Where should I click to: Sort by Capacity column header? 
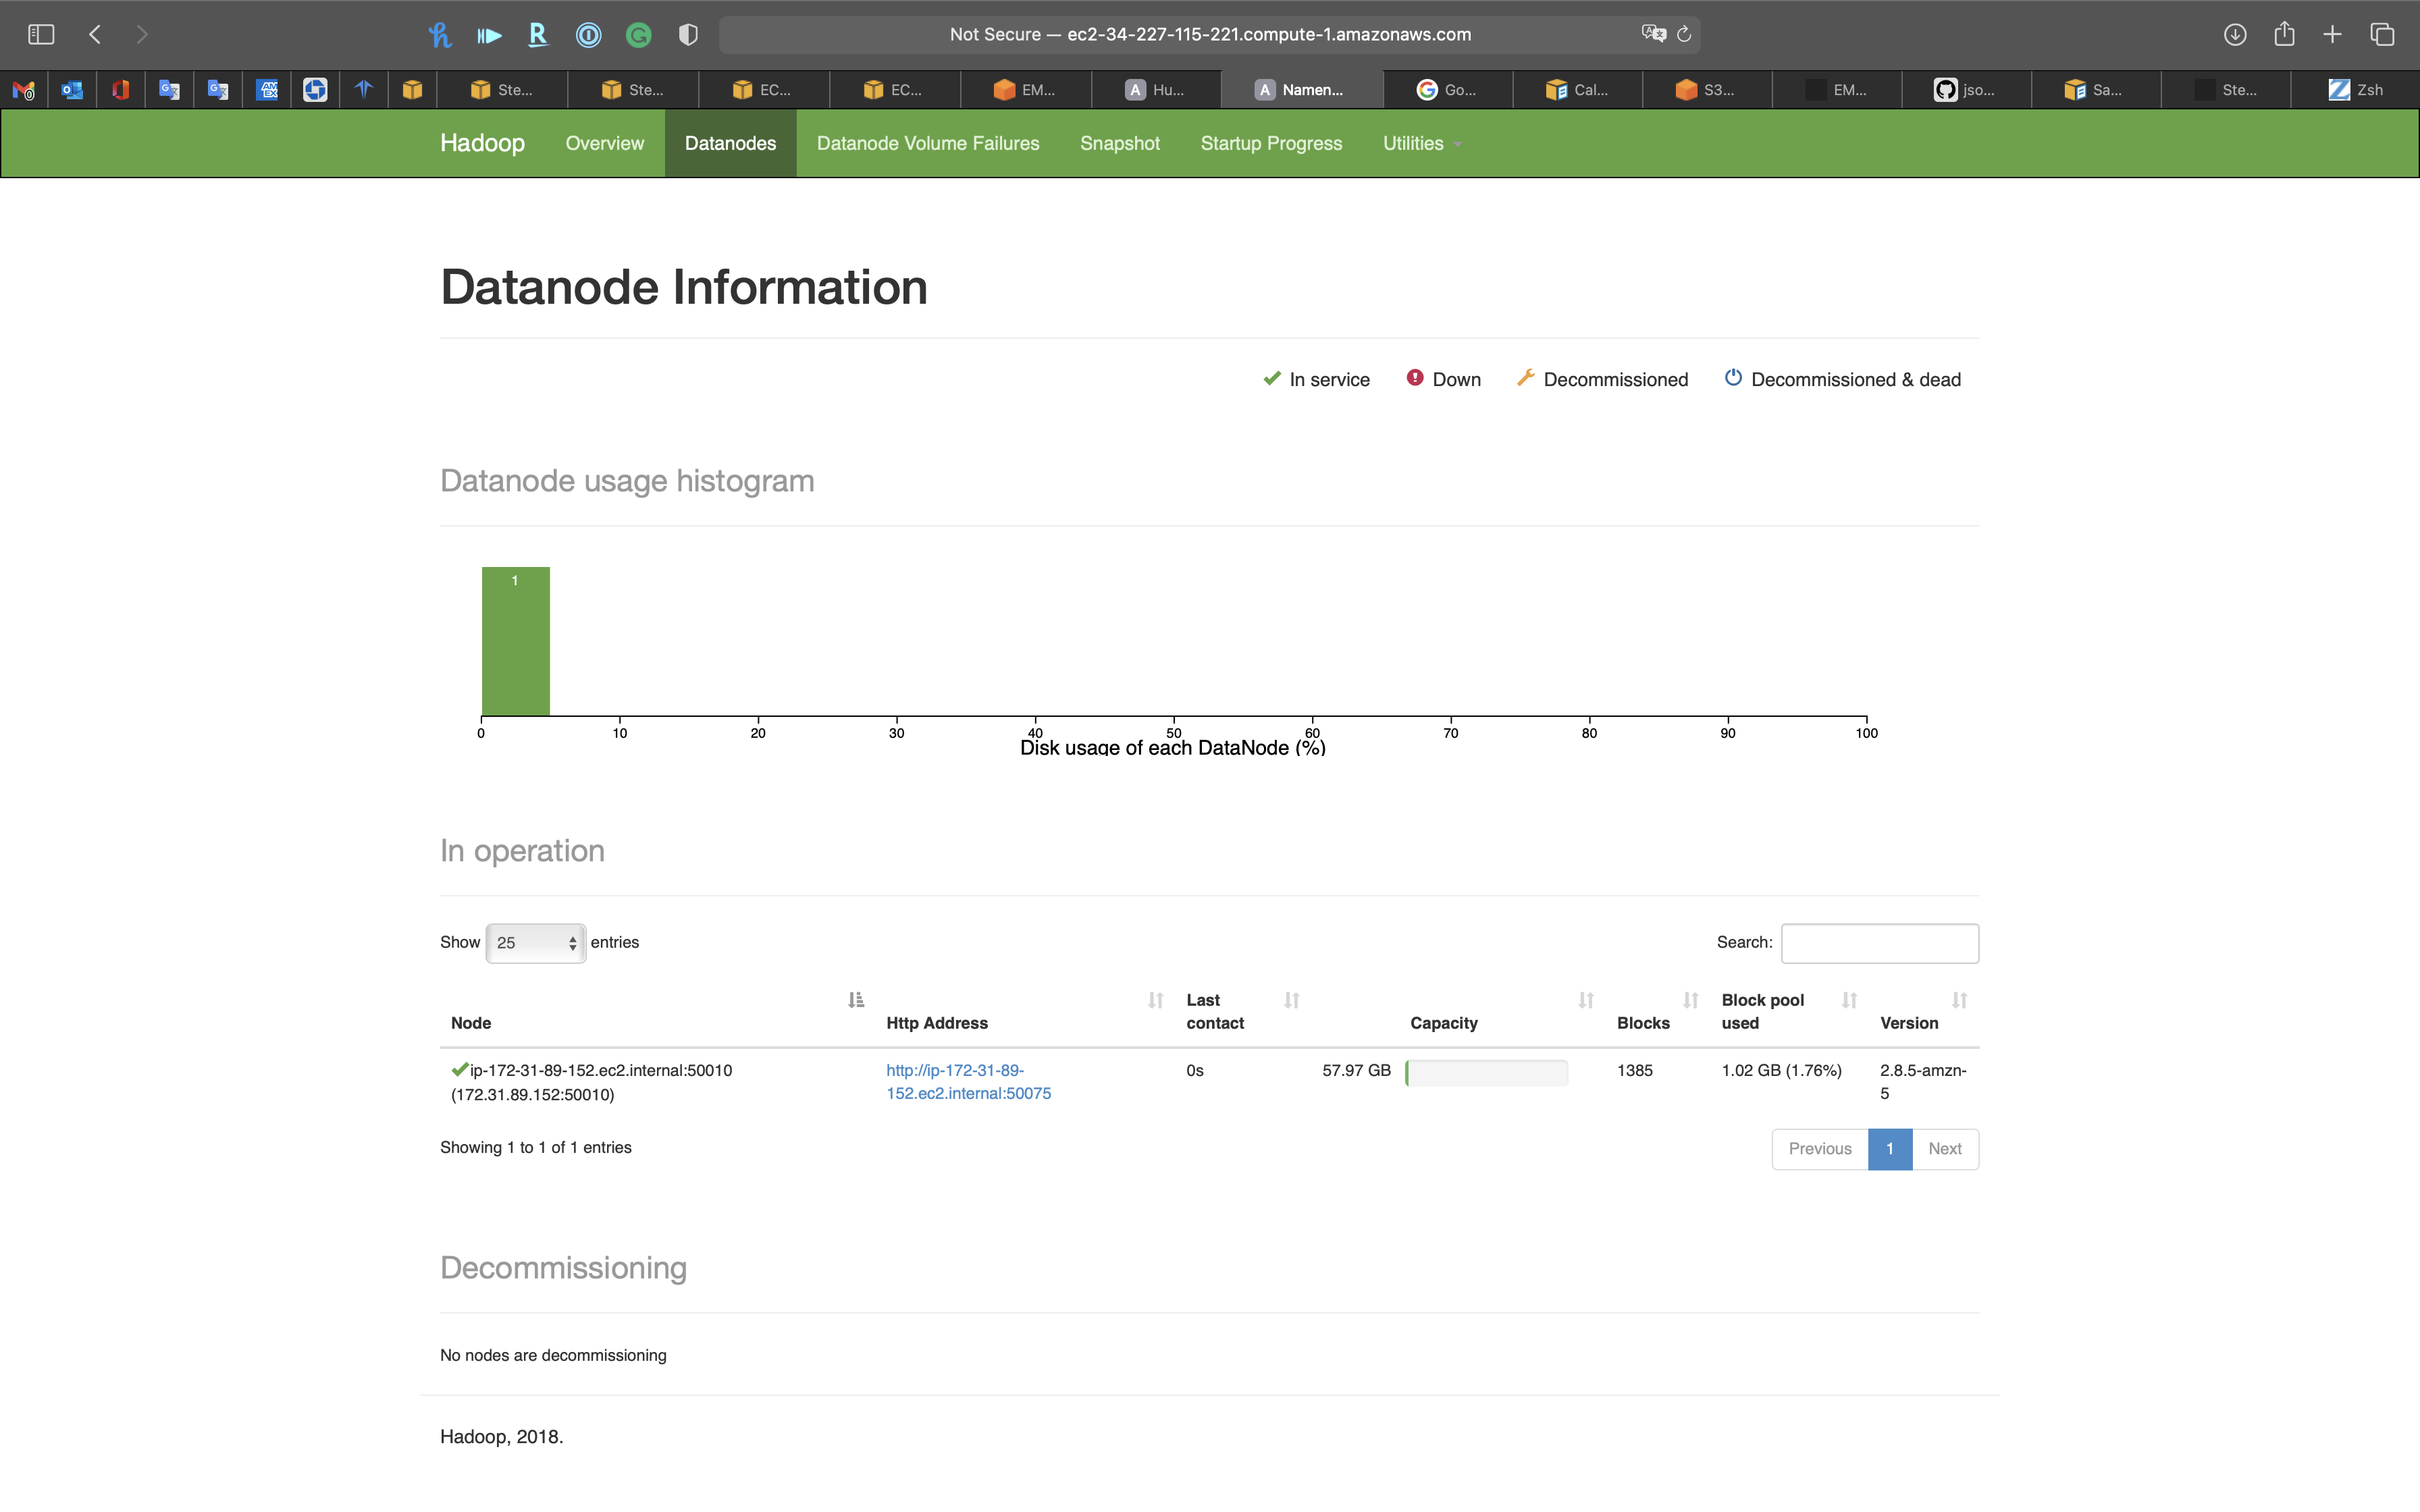click(1585, 1000)
